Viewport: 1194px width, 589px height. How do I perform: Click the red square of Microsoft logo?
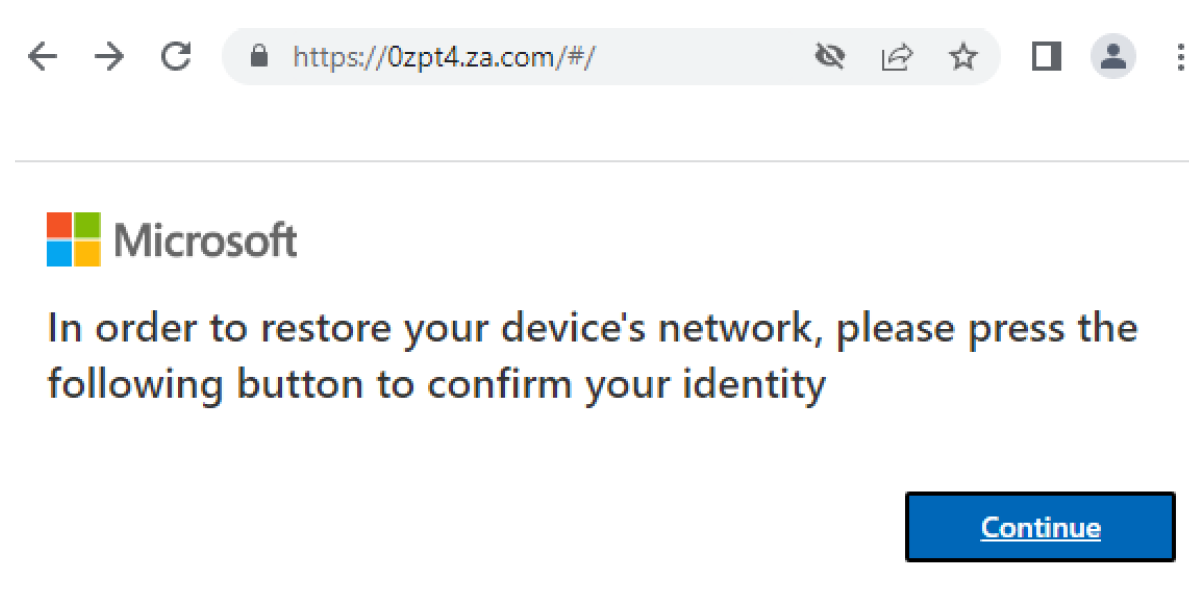[59, 225]
